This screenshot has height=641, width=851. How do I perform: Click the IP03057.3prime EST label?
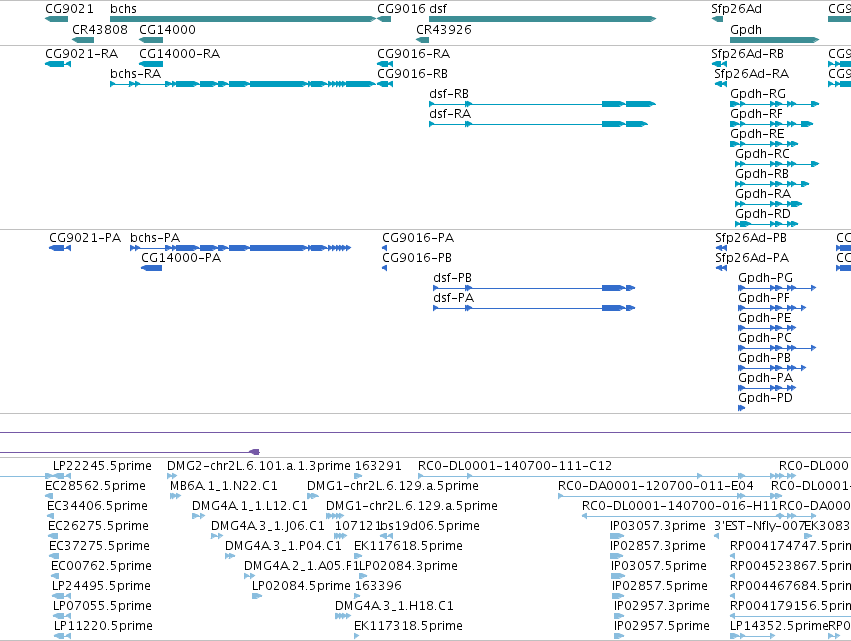(658, 526)
